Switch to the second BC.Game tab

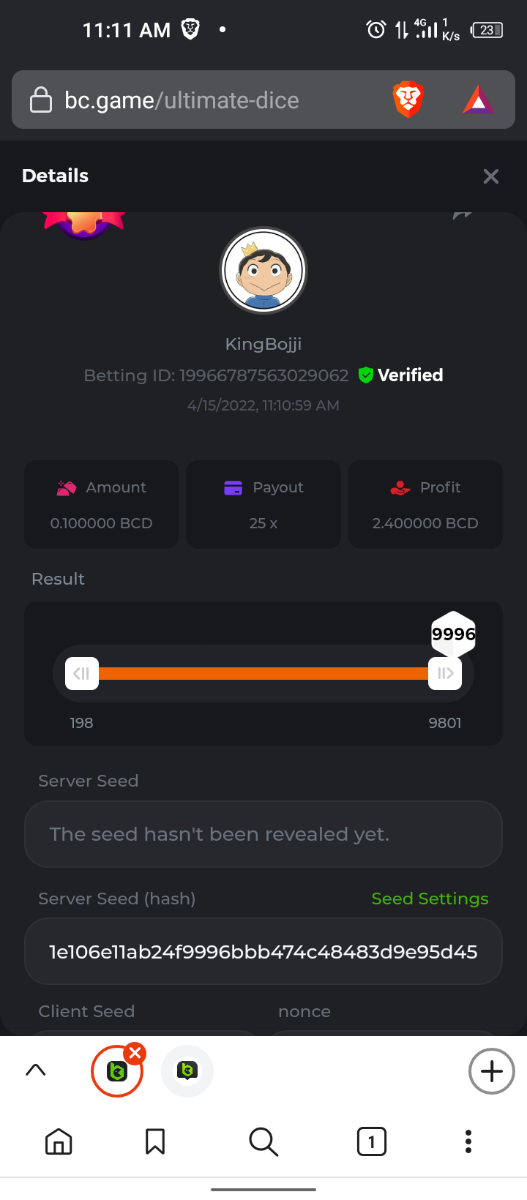[187, 1071]
